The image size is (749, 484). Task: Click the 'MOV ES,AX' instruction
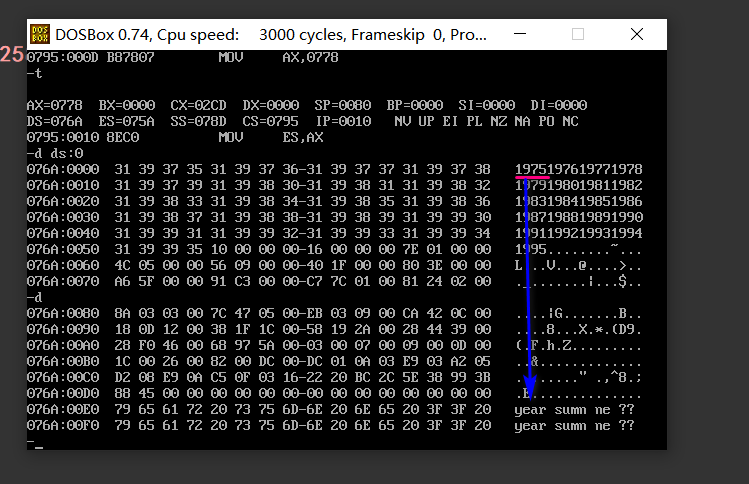click(271, 138)
